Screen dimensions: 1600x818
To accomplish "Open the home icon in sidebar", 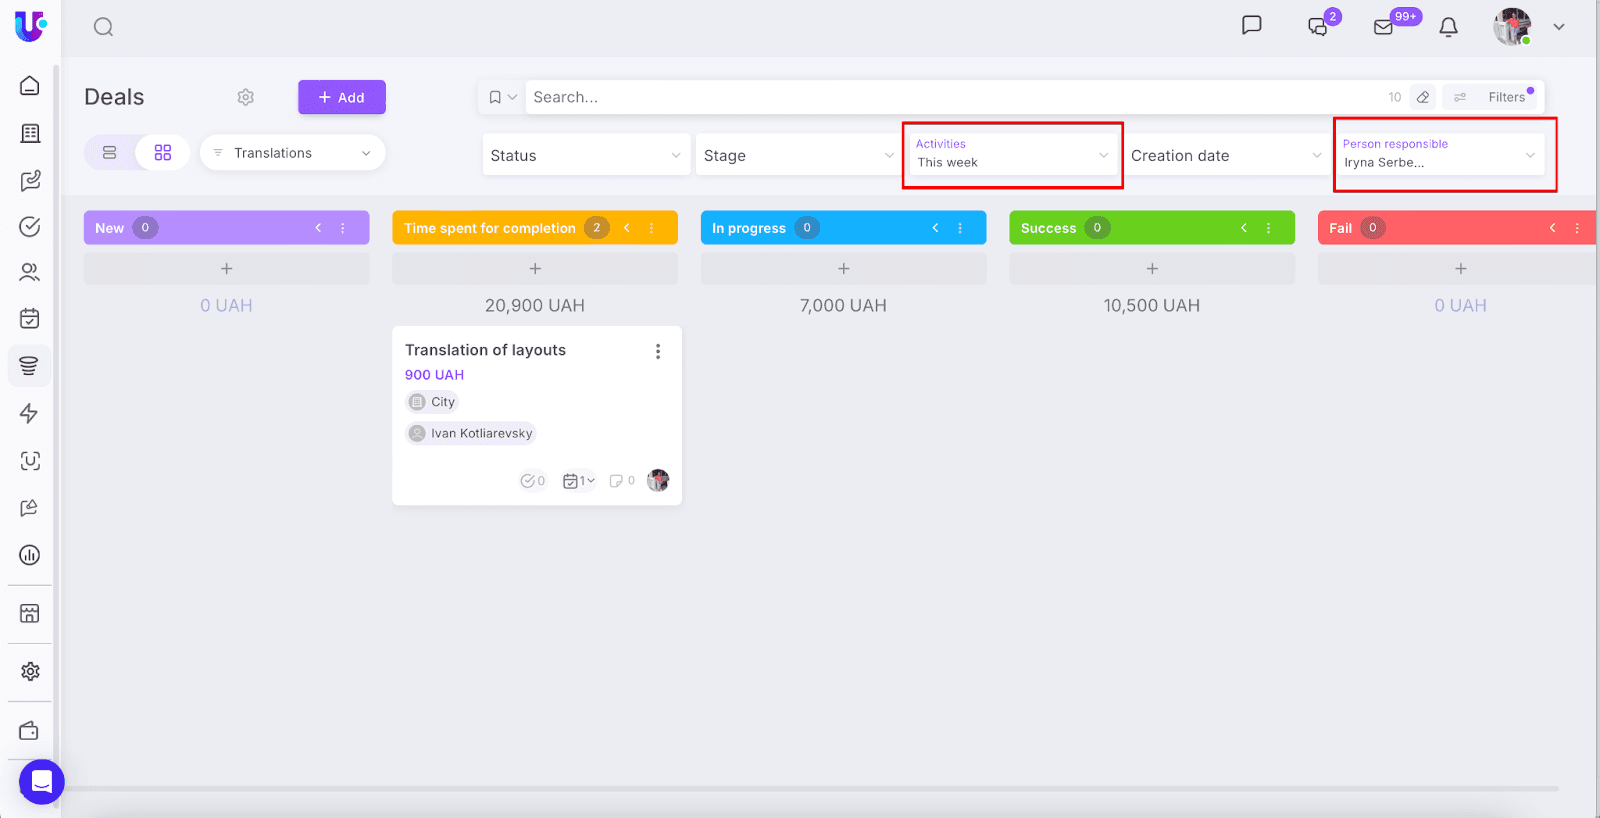I will click(x=30, y=86).
